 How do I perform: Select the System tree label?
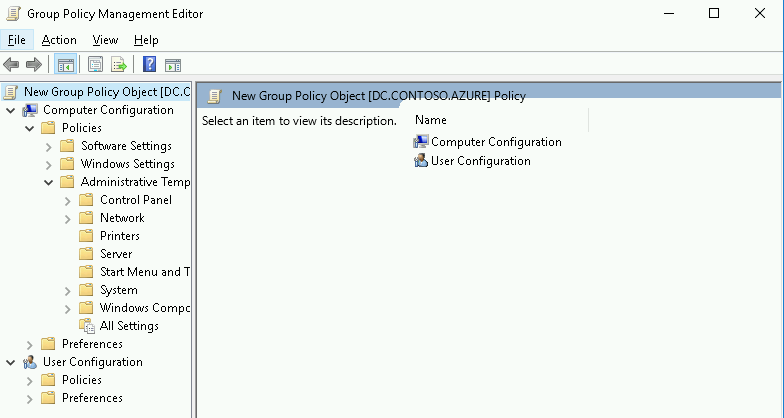(118, 290)
